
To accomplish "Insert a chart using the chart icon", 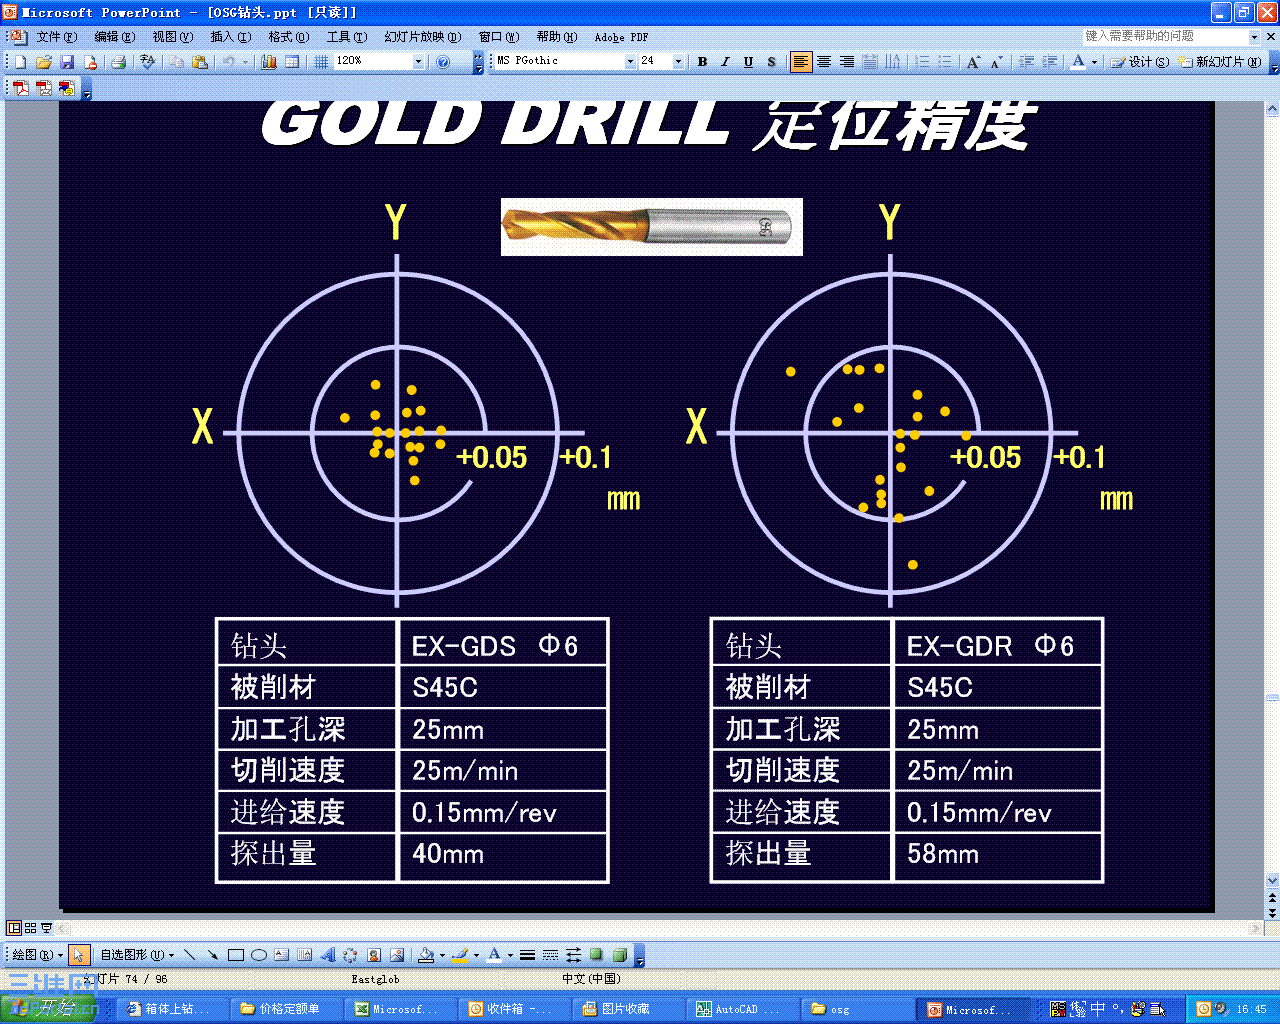I will click(x=268, y=62).
